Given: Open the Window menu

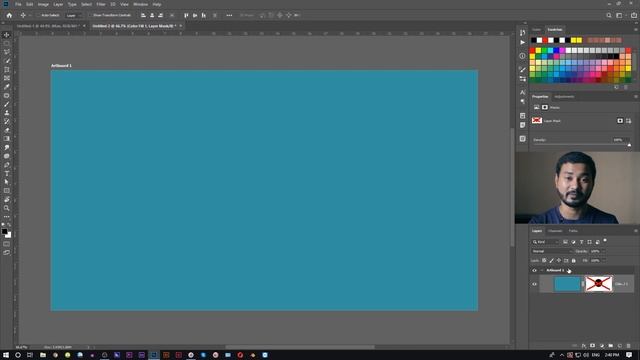Looking at the screenshot, I should pos(140,4).
